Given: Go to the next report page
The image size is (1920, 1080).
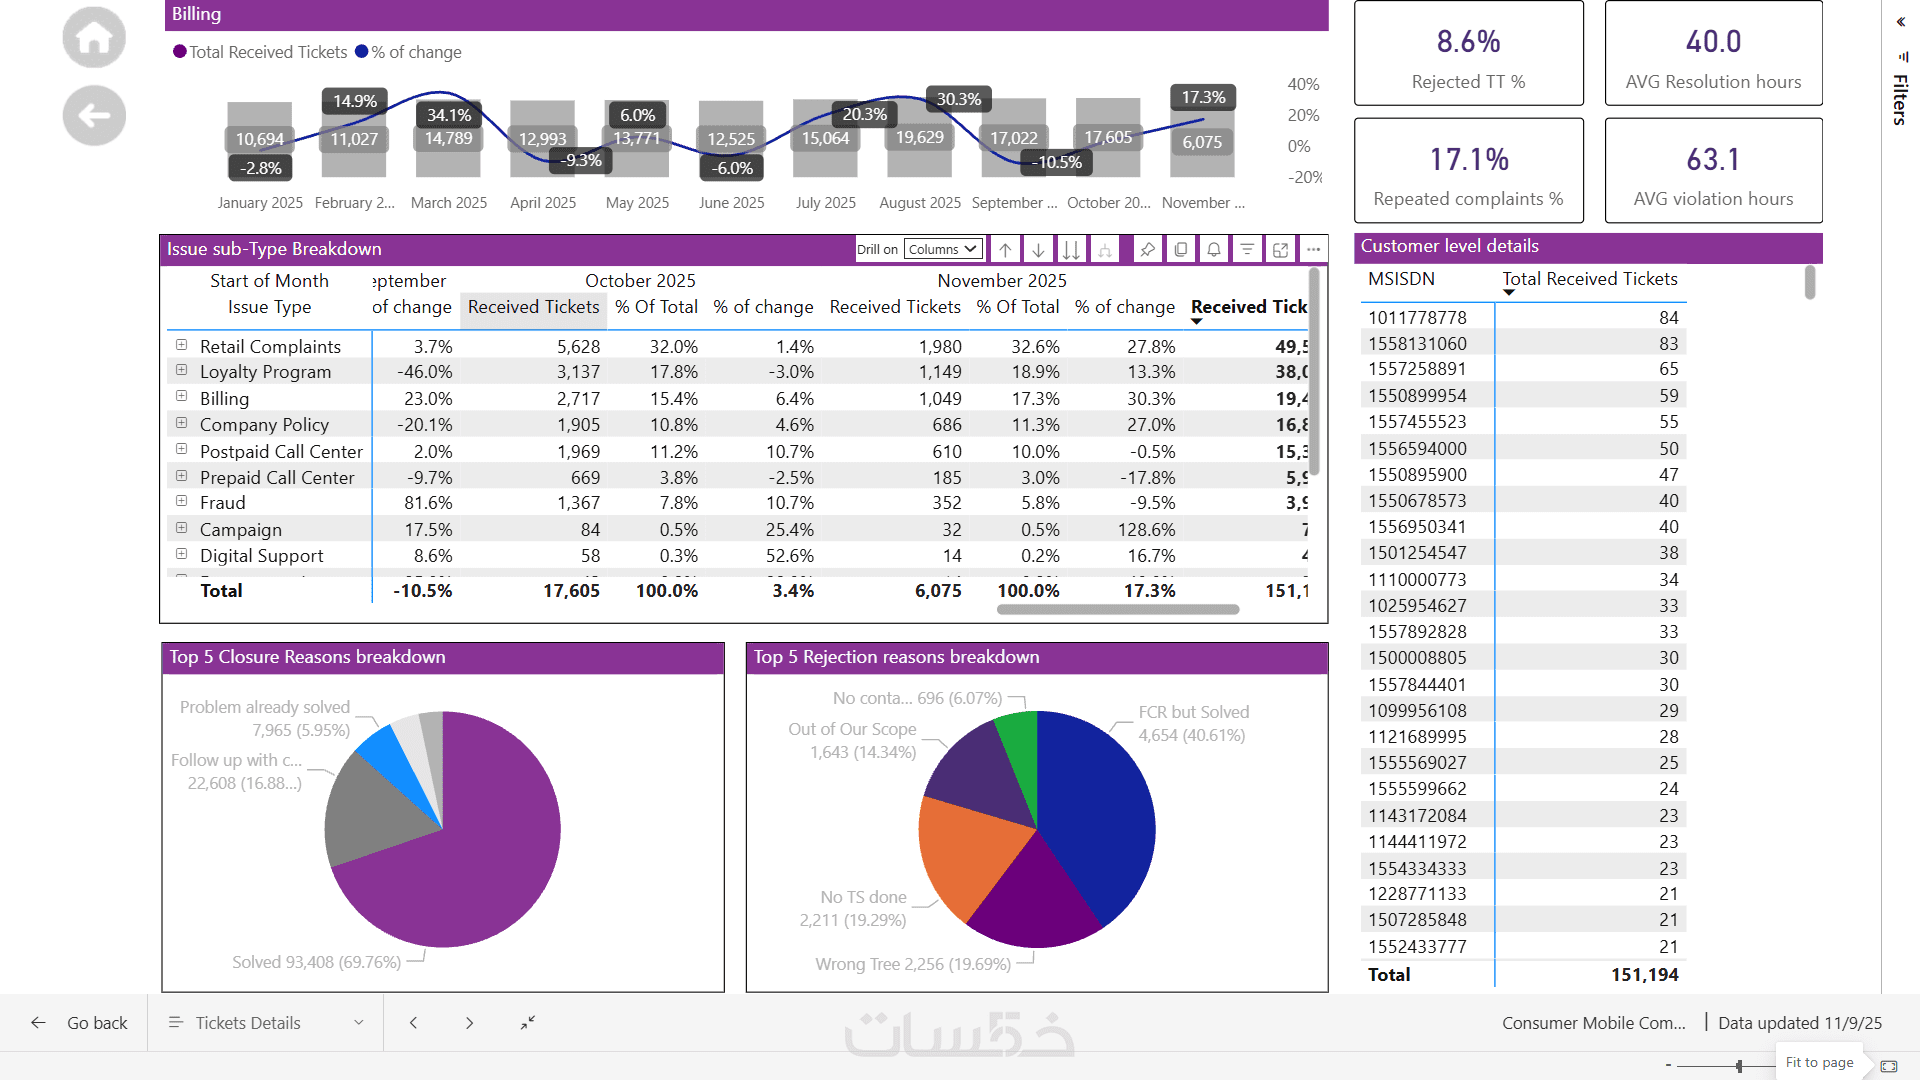Looking at the screenshot, I should coord(469,1022).
